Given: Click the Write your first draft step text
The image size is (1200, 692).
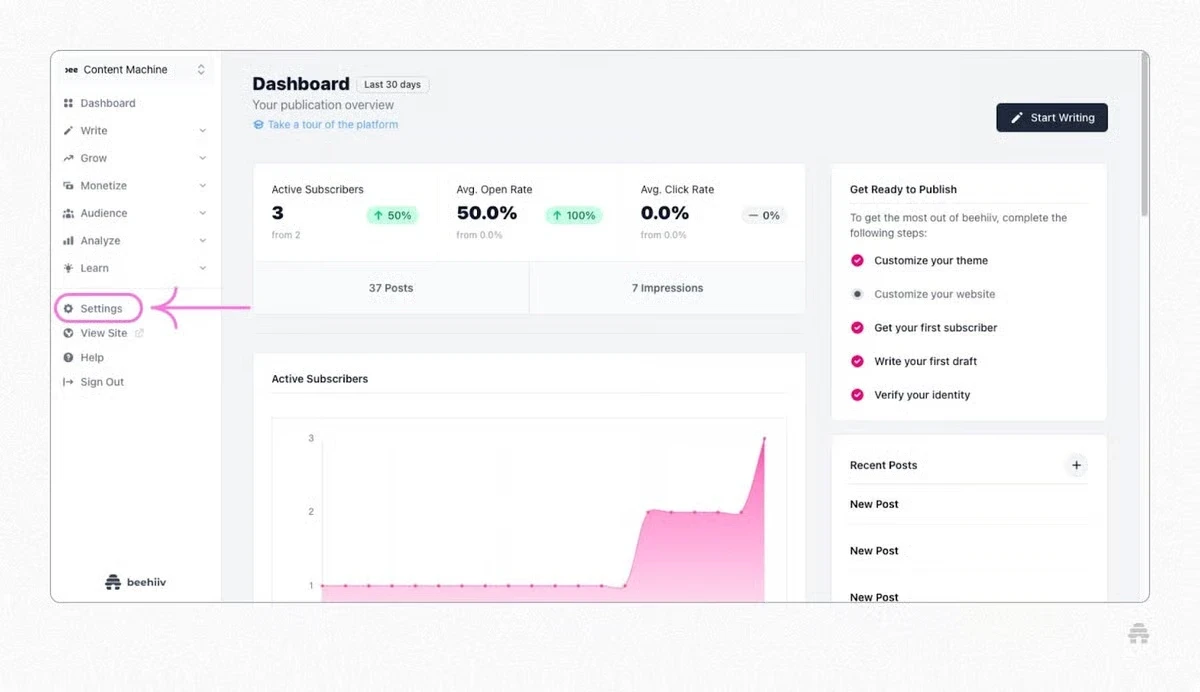Looking at the screenshot, I should [925, 361].
